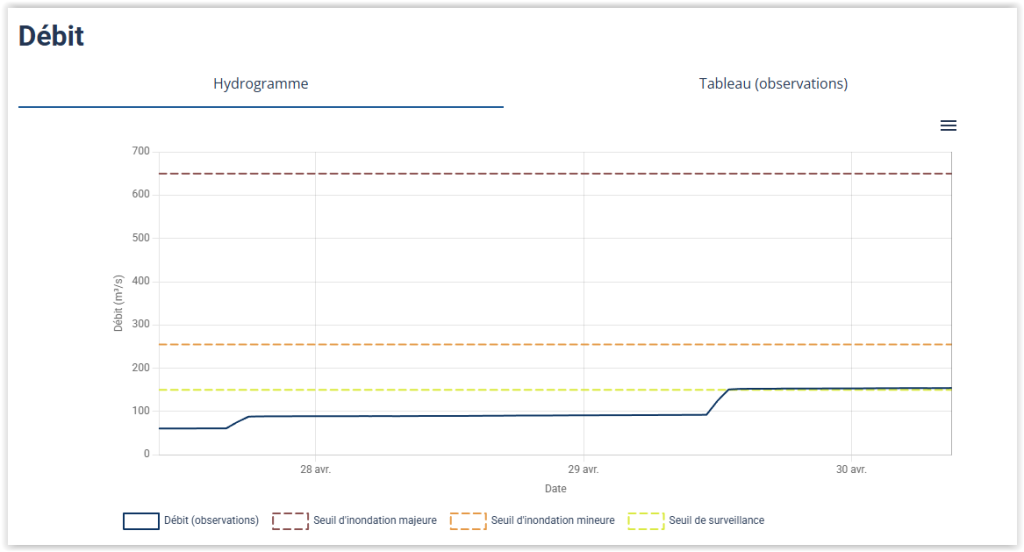Select the 28 avr. date axis label
This screenshot has height=552, width=1024.
pos(314,469)
